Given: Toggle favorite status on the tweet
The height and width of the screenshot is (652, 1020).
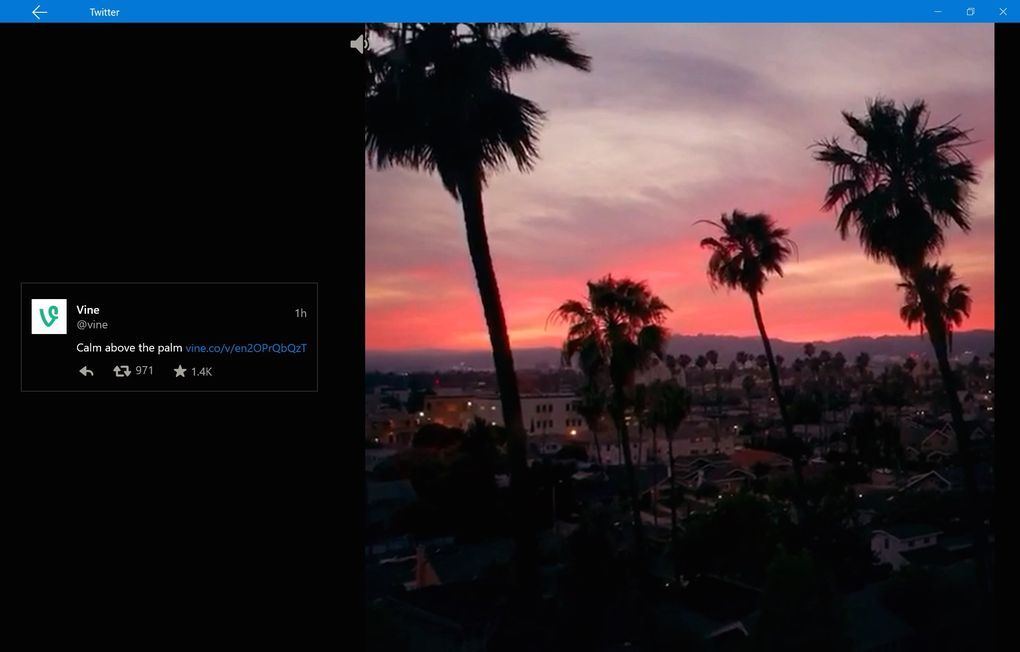Looking at the screenshot, I should click(x=180, y=370).
